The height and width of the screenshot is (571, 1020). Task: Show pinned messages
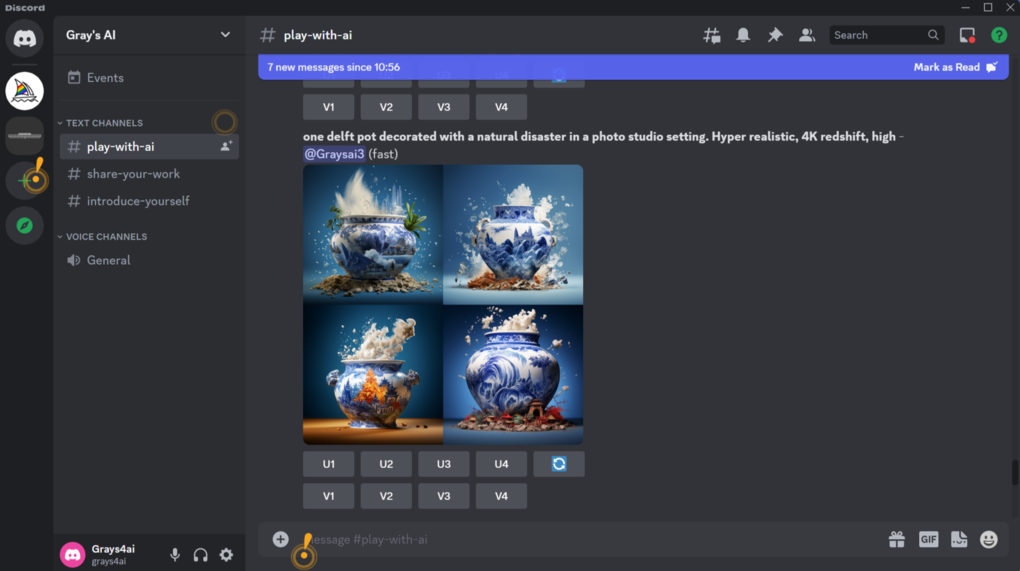(x=775, y=35)
